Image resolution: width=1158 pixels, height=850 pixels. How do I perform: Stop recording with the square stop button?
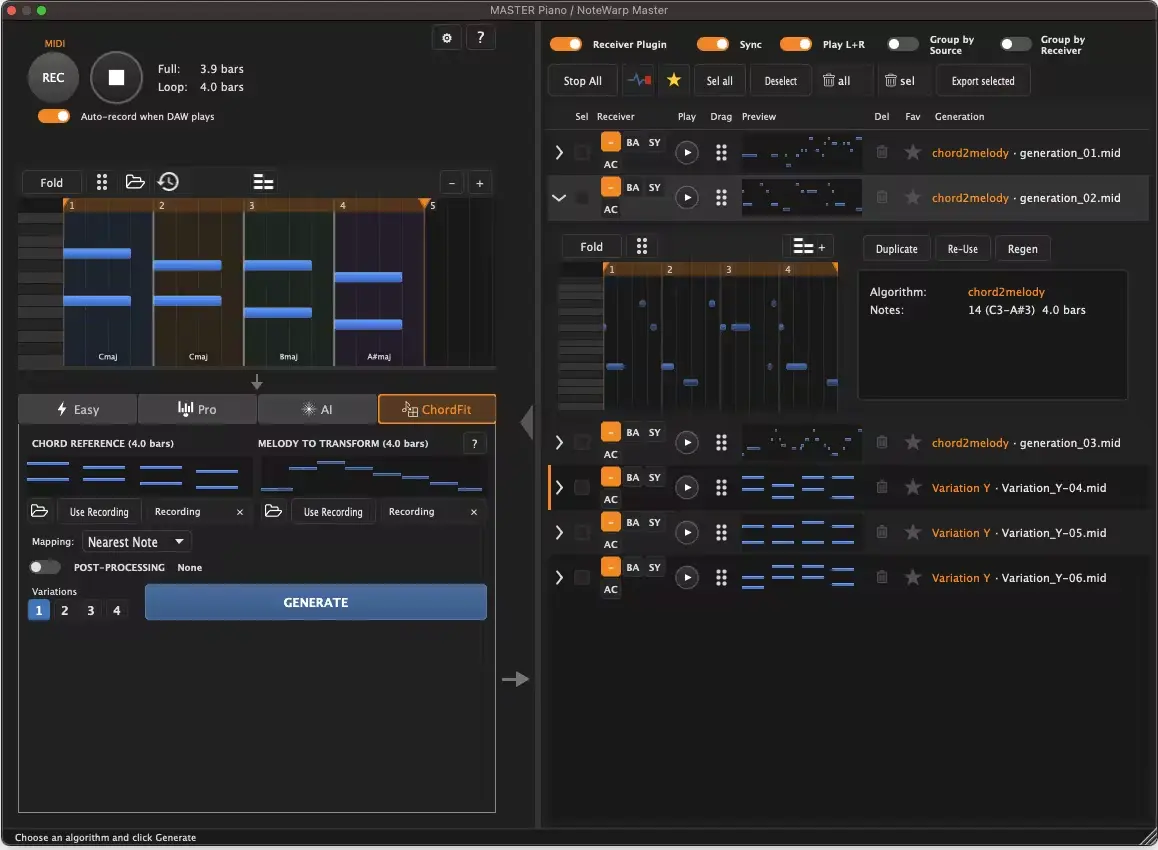[x=116, y=78]
